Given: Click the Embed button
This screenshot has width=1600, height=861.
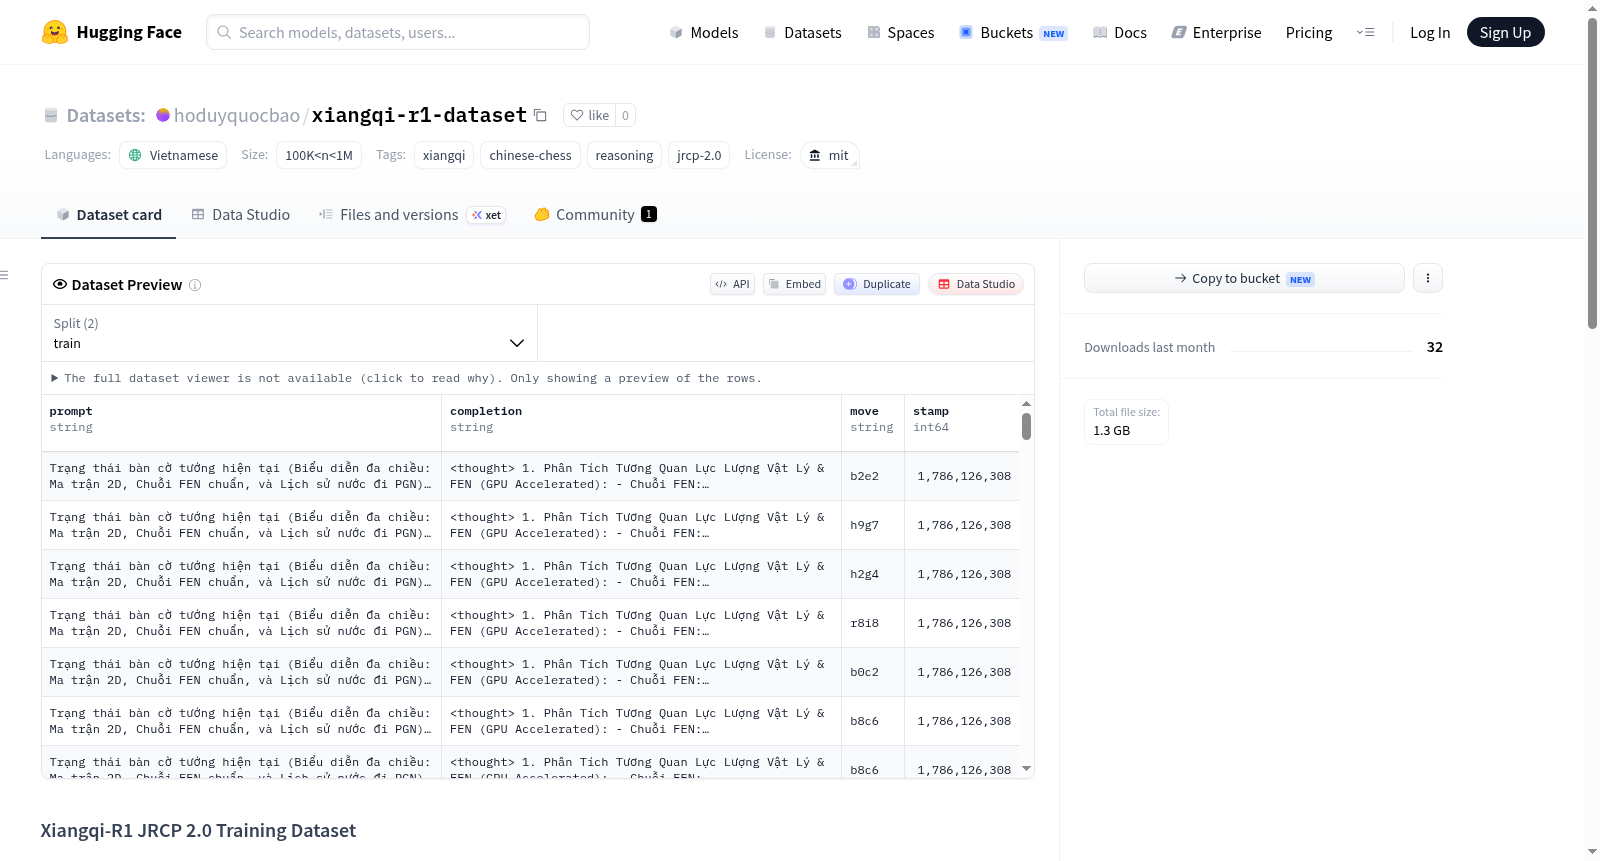Looking at the screenshot, I should [794, 284].
